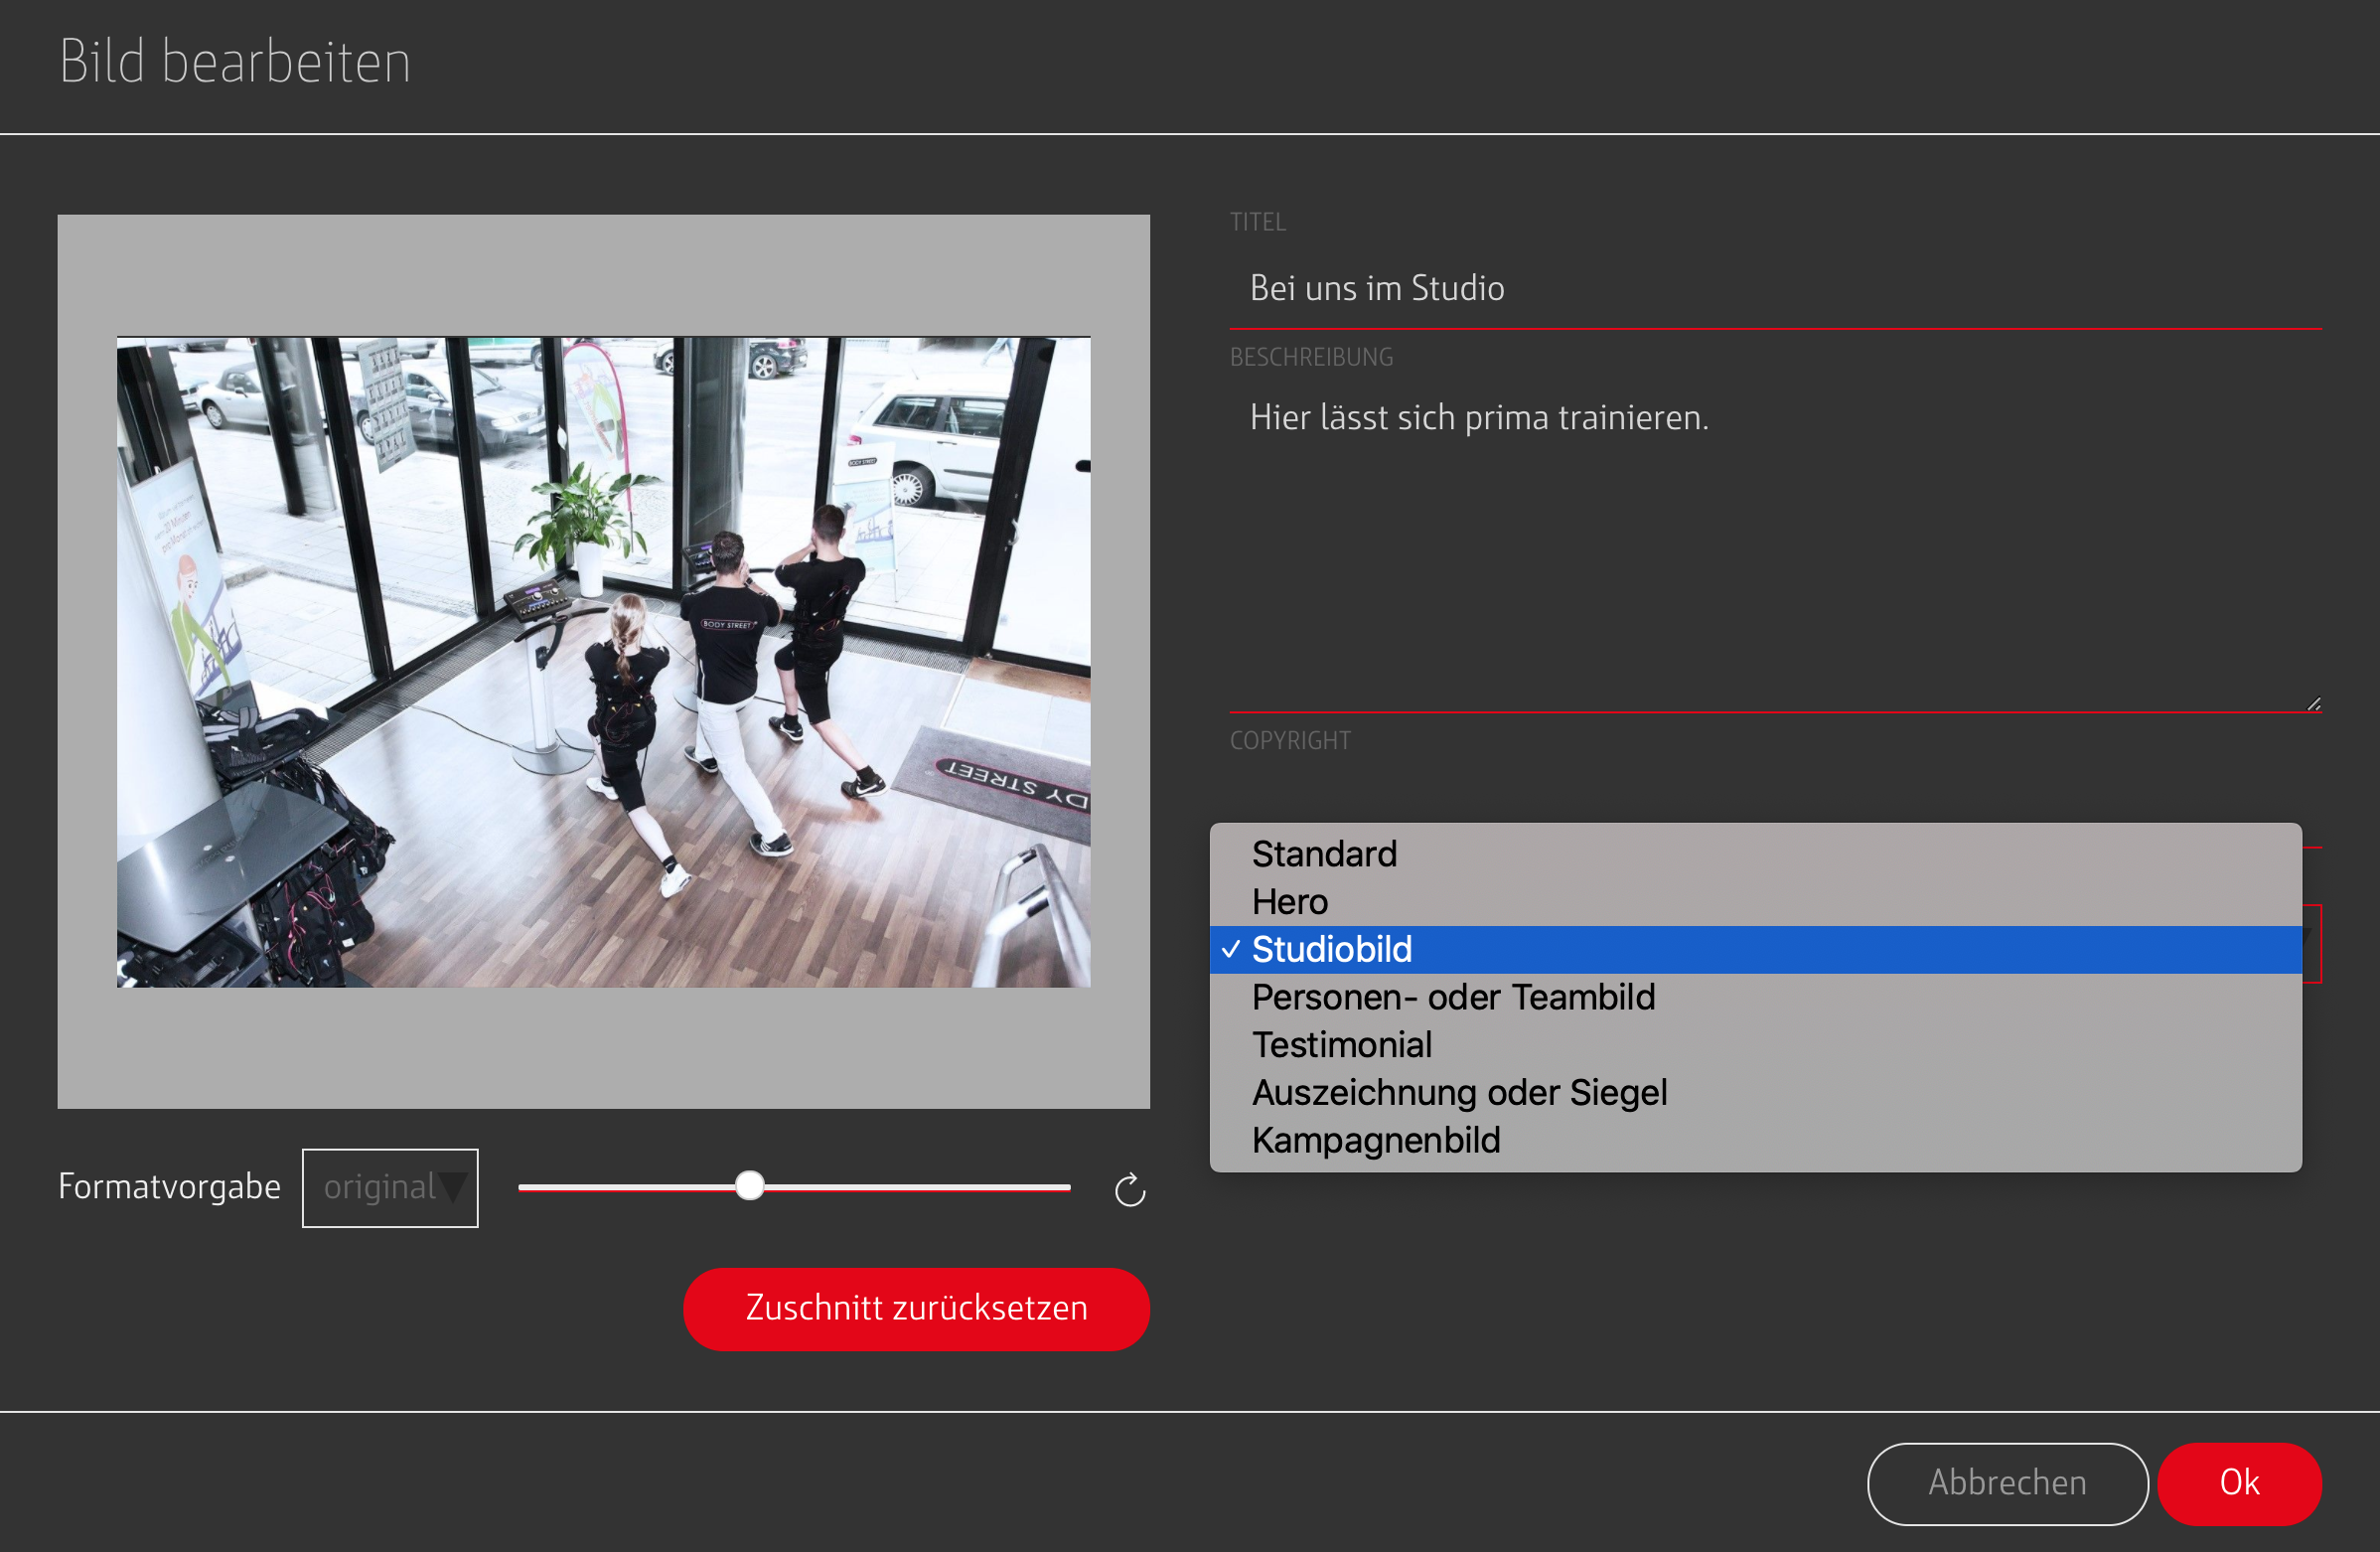Confirm with the red Ok button
The width and height of the screenshot is (2380, 1552).
pos(2238,1482)
